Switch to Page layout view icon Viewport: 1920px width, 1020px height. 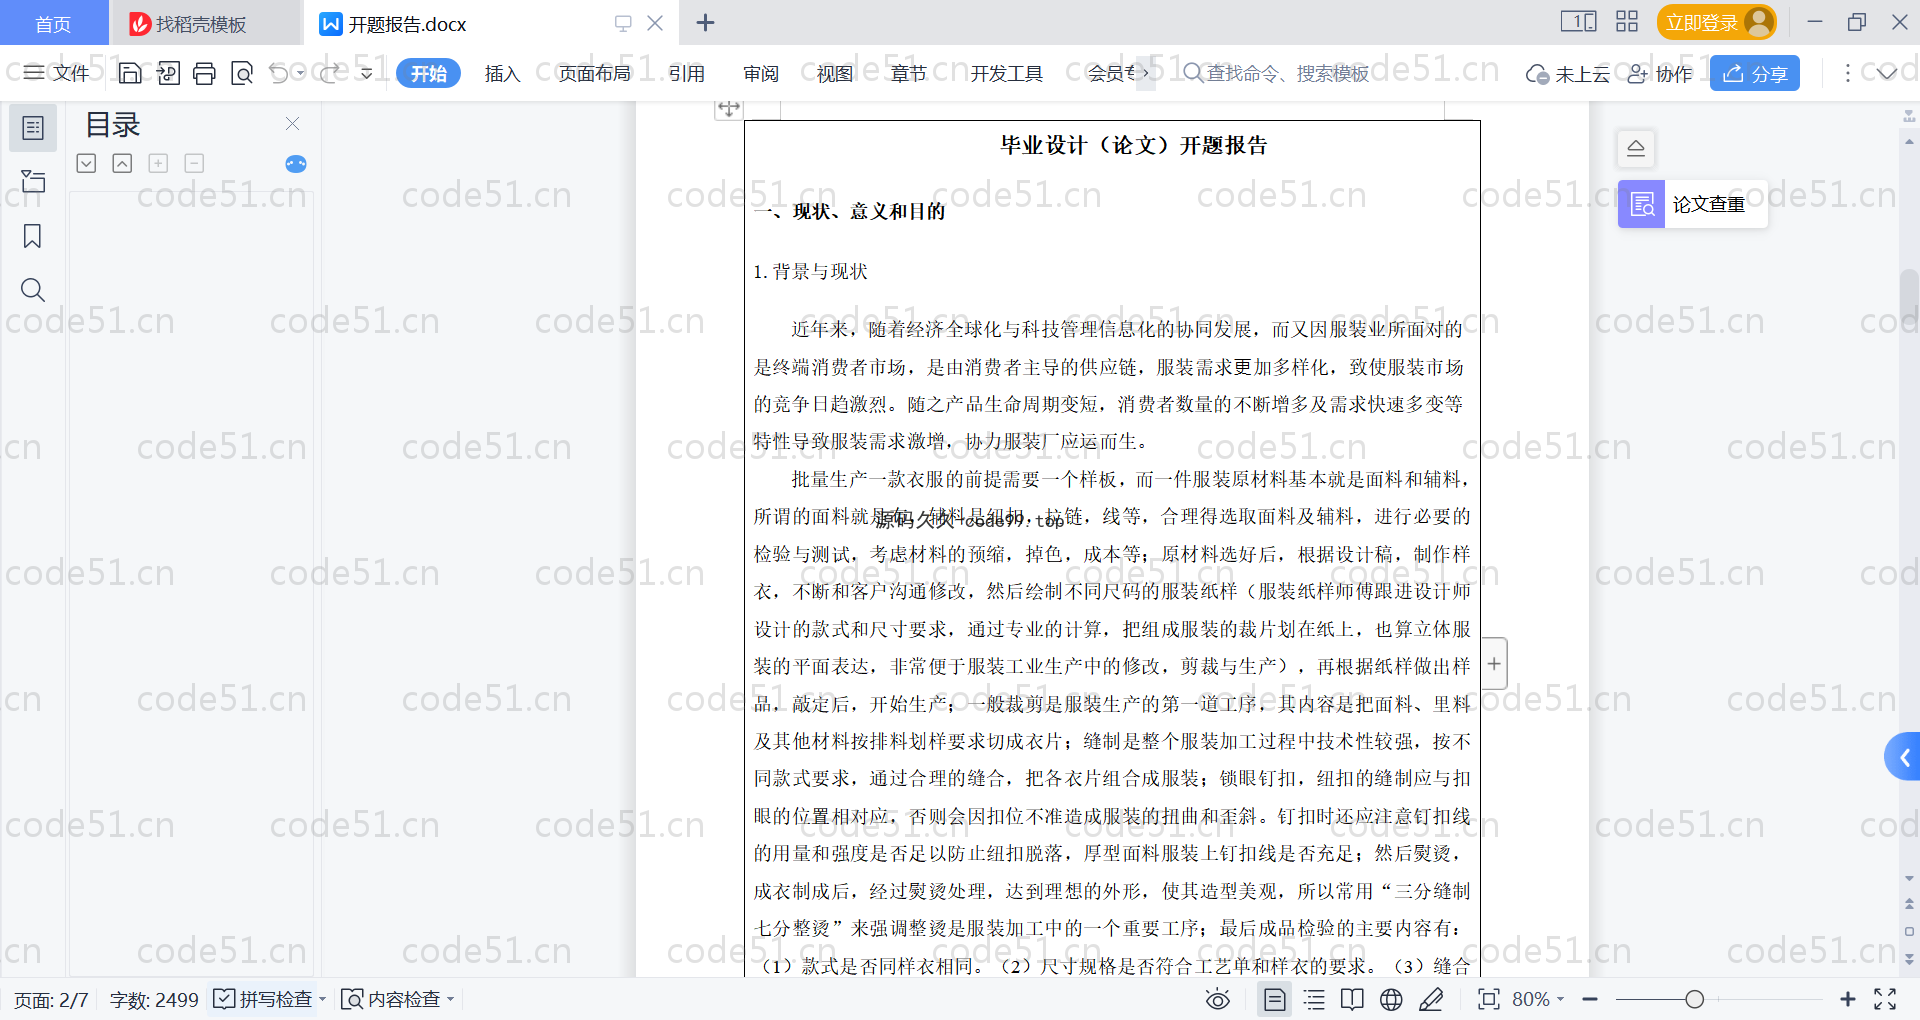coord(1274,999)
